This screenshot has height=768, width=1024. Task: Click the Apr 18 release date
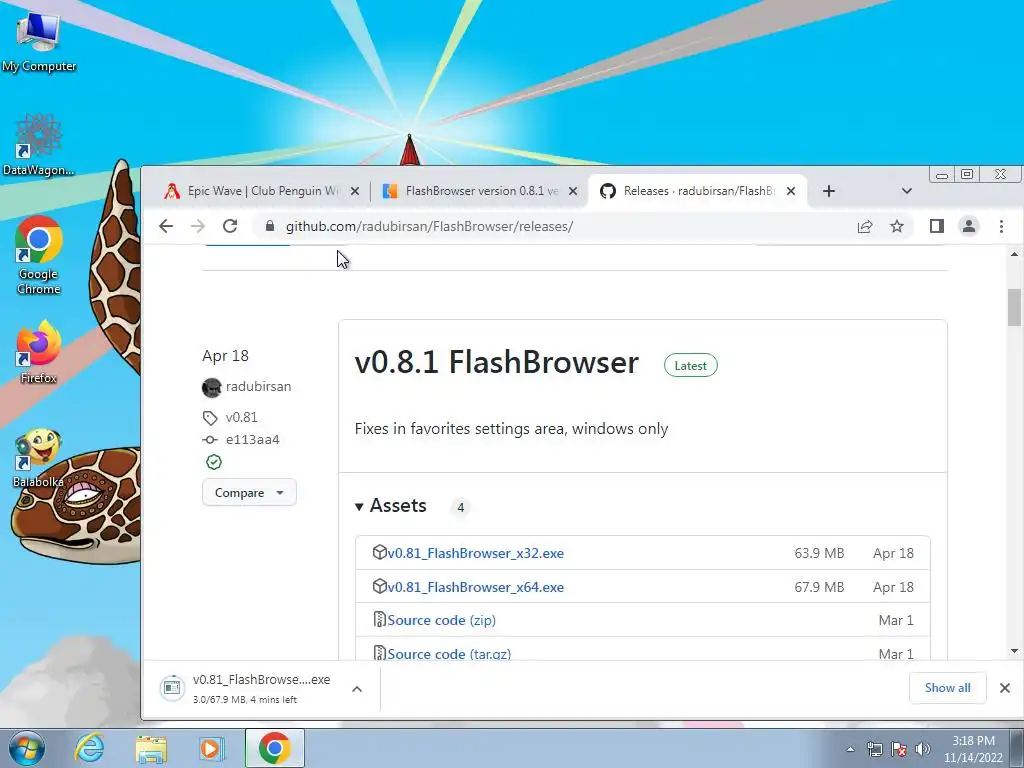225,356
